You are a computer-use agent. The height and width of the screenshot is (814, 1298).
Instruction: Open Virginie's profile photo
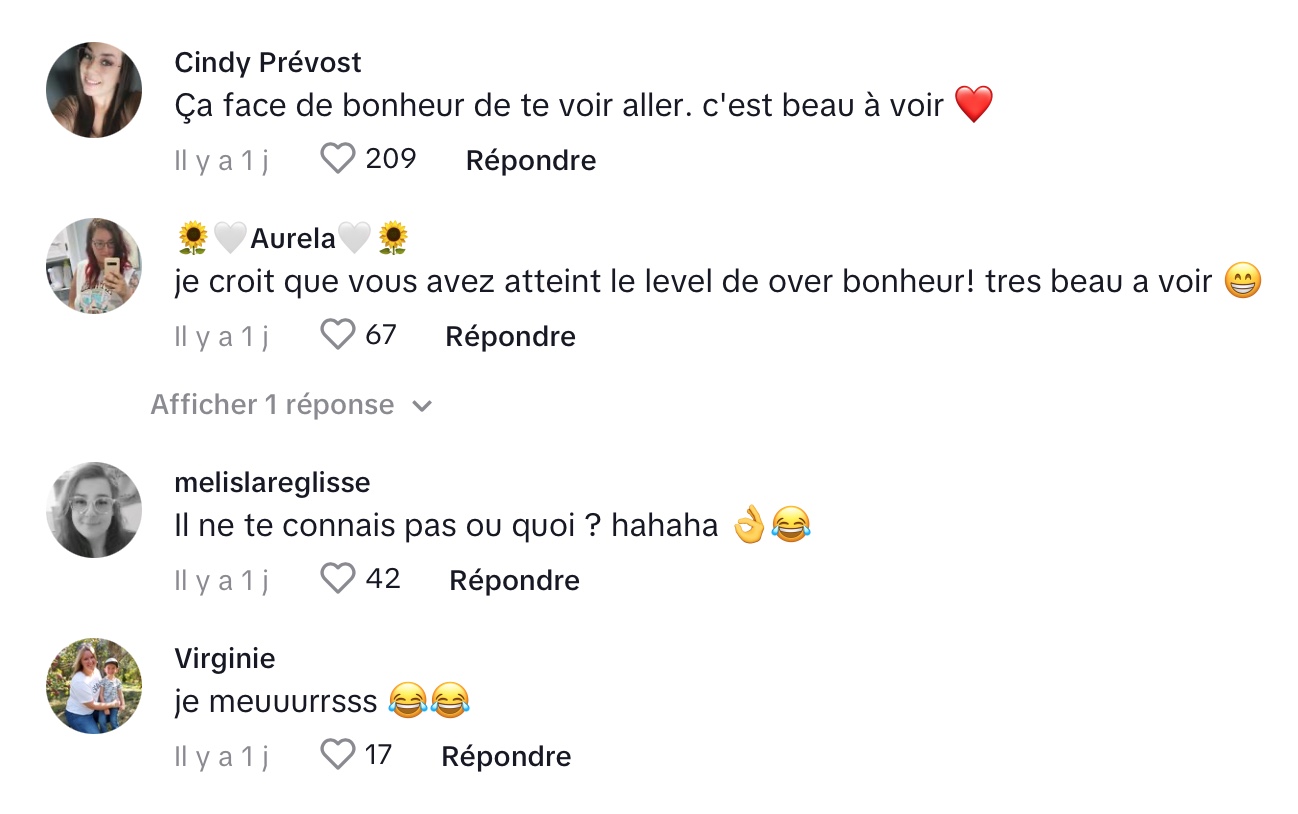tap(94, 686)
